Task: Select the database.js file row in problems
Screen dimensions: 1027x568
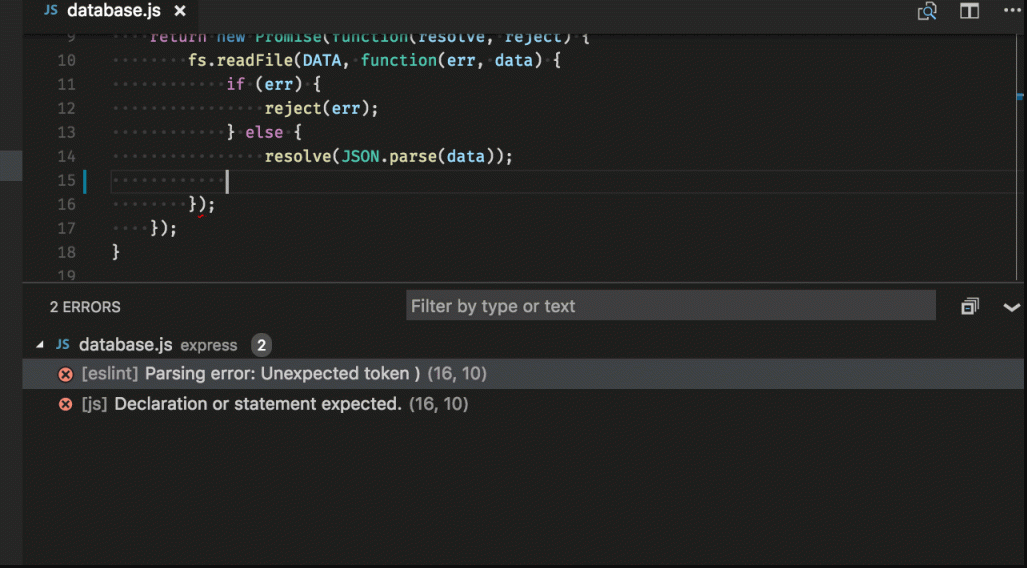Action: click(523, 345)
